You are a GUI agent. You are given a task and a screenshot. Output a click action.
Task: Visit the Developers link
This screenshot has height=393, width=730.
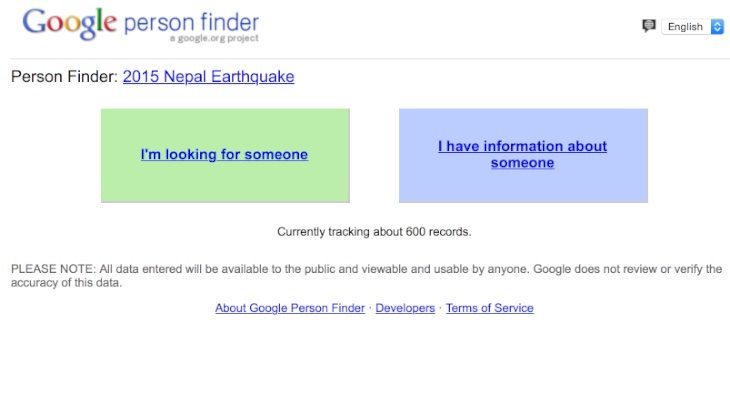tap(405, 308)
